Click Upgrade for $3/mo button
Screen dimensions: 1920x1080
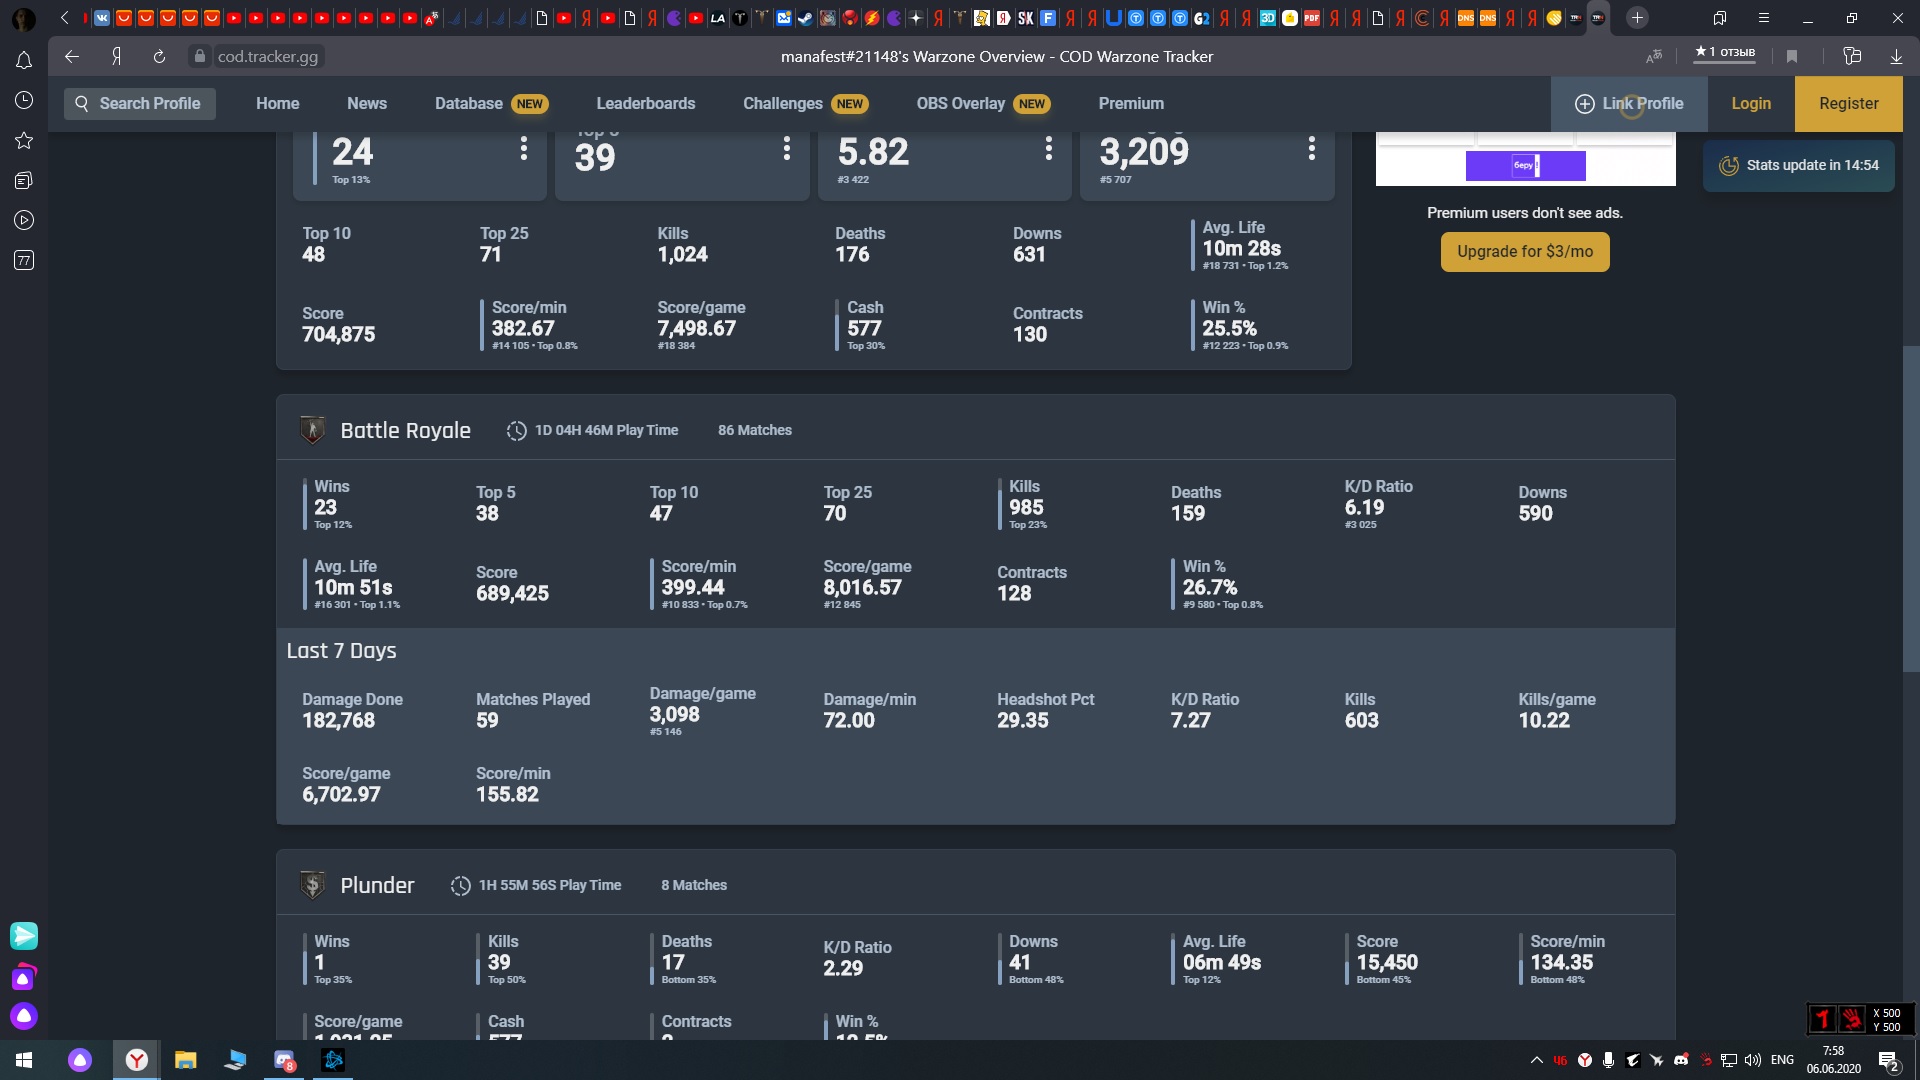click(x=1525, y=251)
